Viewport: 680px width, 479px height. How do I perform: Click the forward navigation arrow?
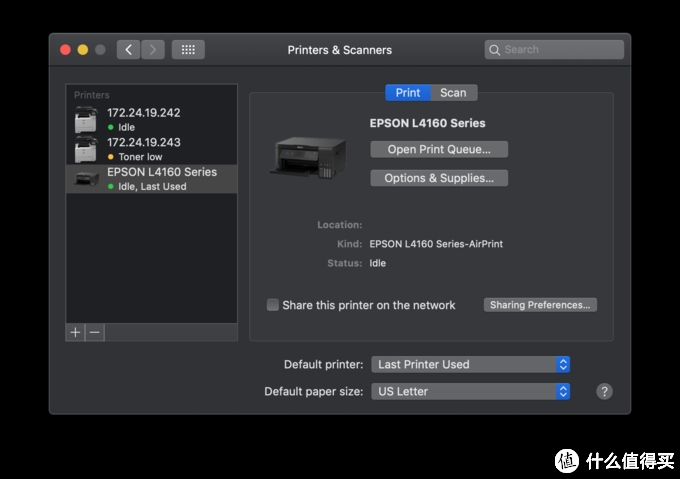point(153,49)
